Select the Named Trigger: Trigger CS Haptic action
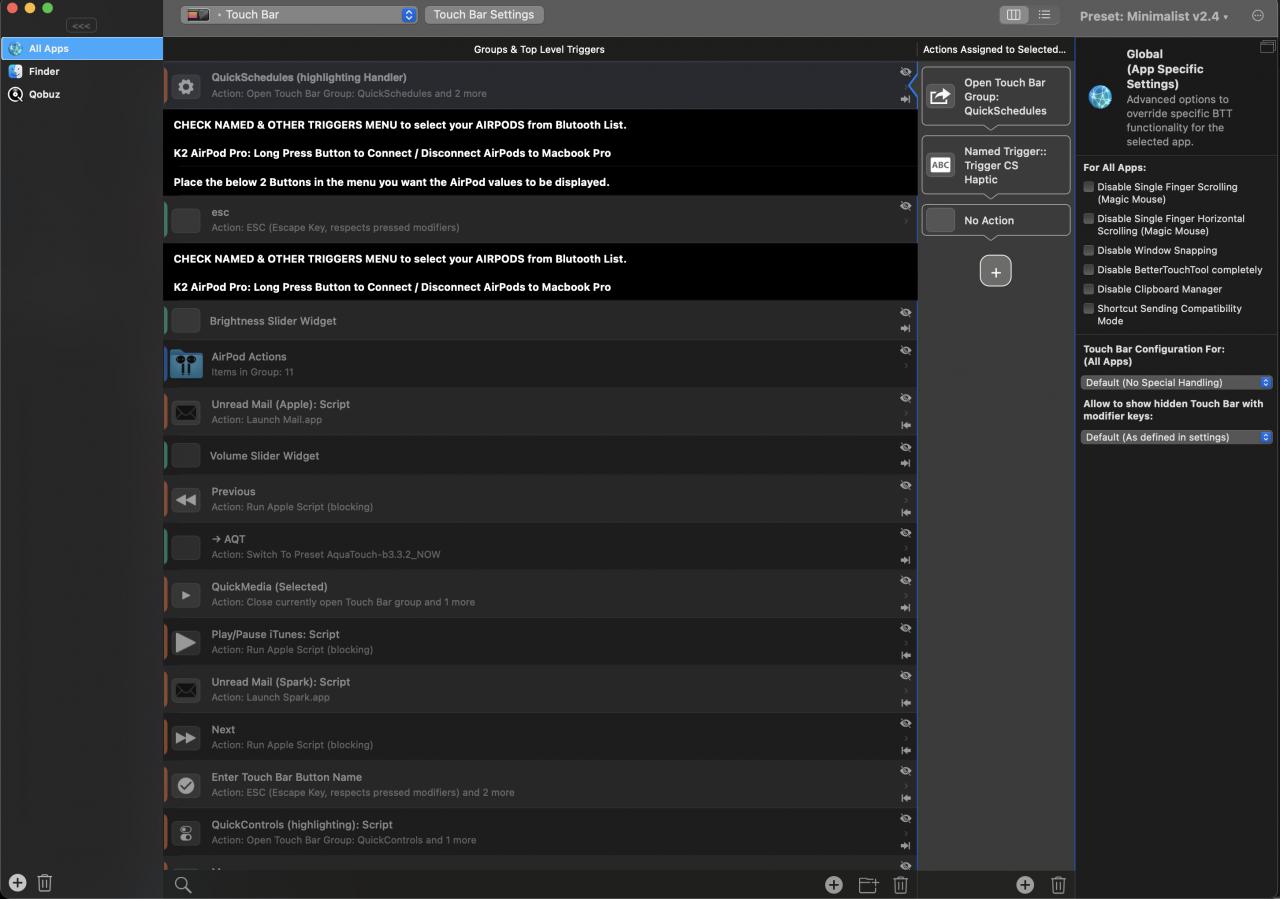 click(996, 165)
